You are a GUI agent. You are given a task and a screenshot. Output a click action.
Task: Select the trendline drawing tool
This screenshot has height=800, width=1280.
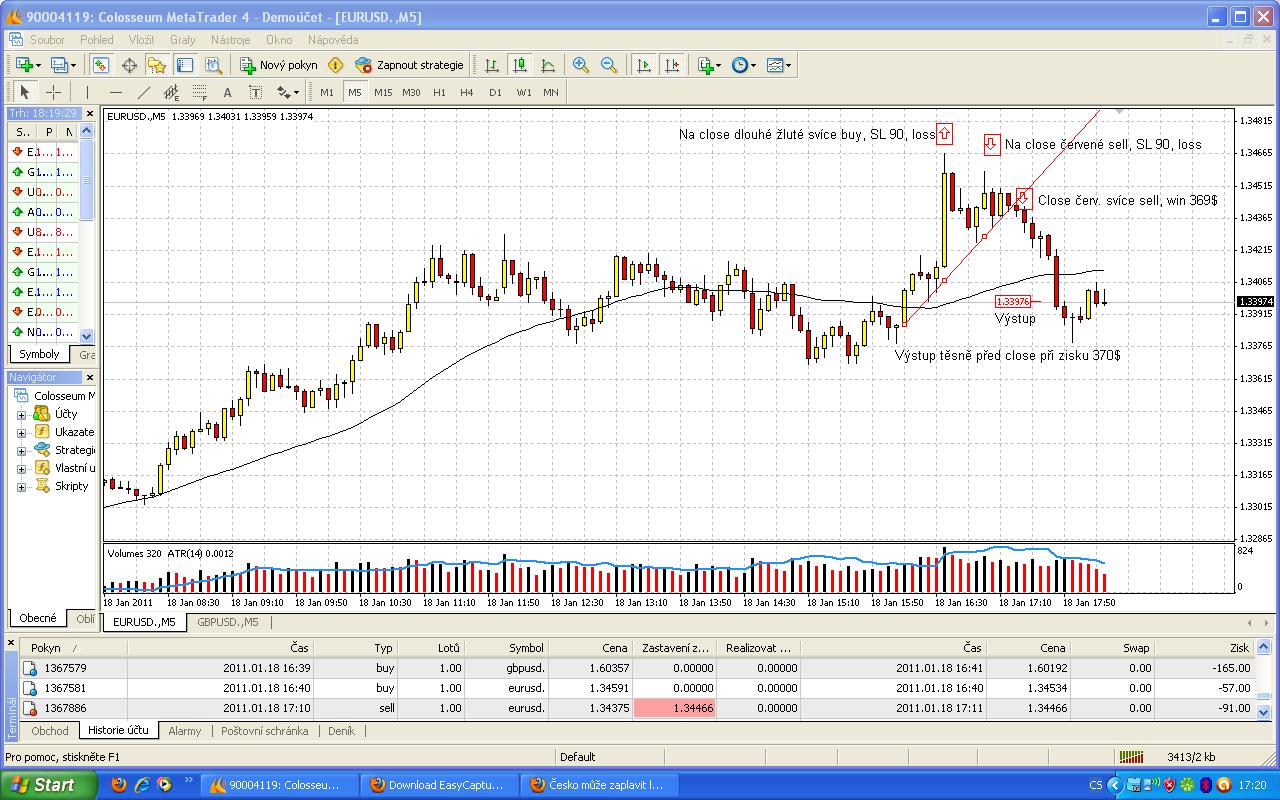tap(143, 92)
